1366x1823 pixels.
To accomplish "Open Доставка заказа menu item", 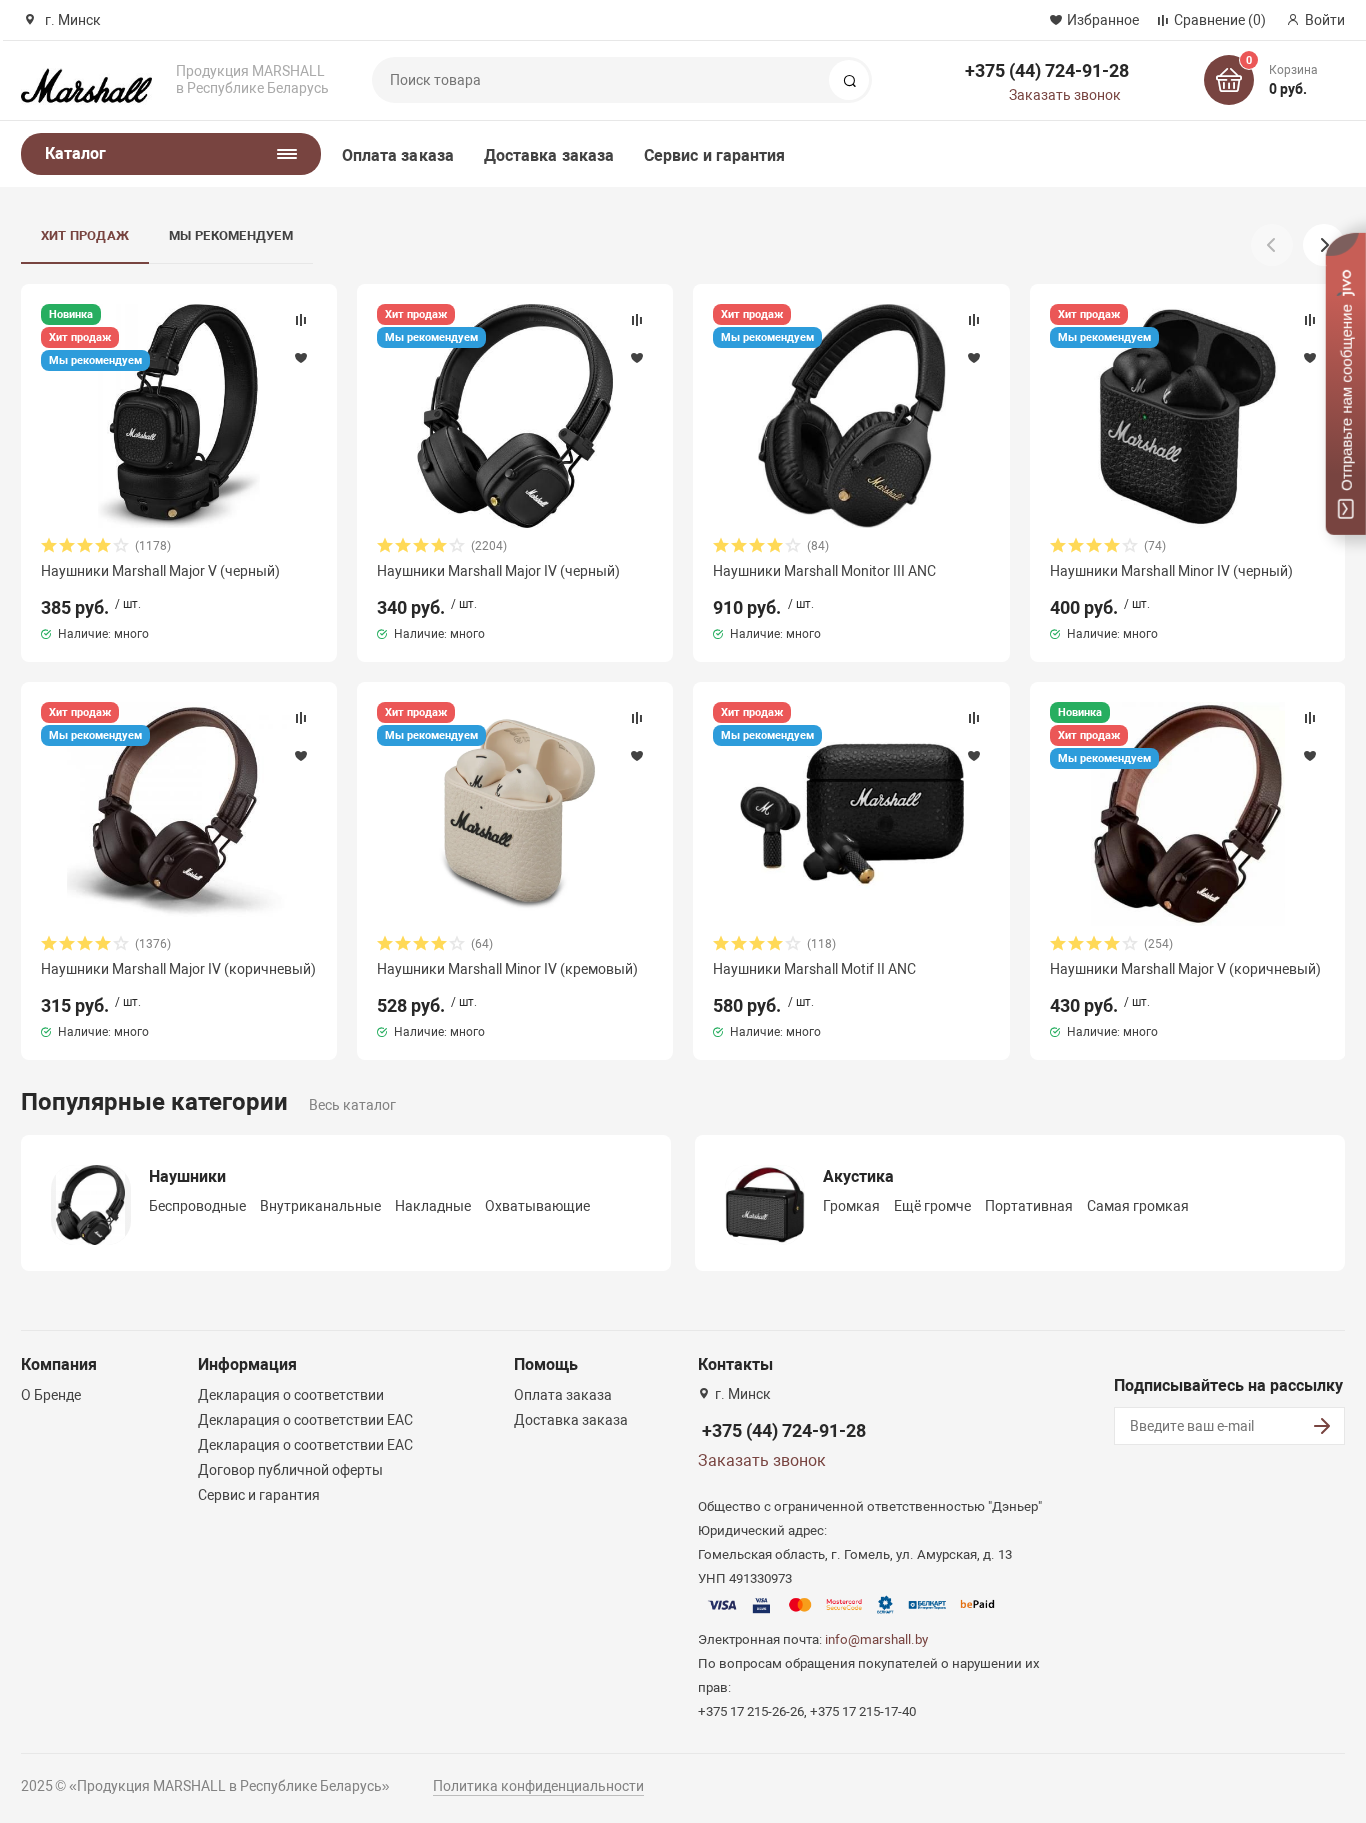I will pos(549,155).
